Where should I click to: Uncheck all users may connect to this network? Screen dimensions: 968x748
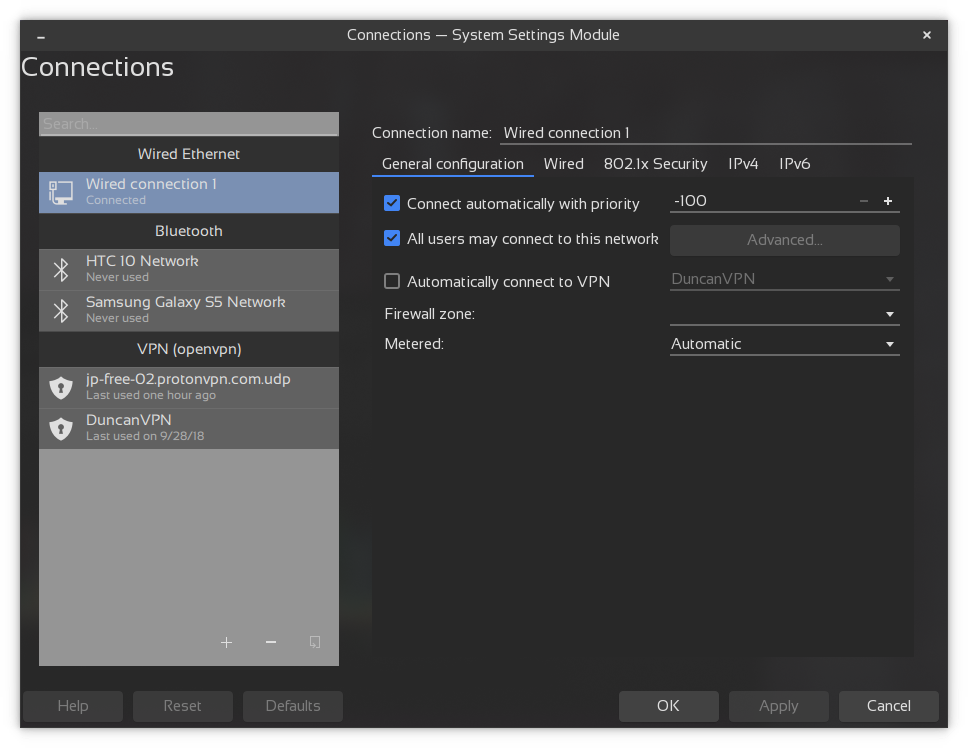pyautogui.click(x=391, y=238)
